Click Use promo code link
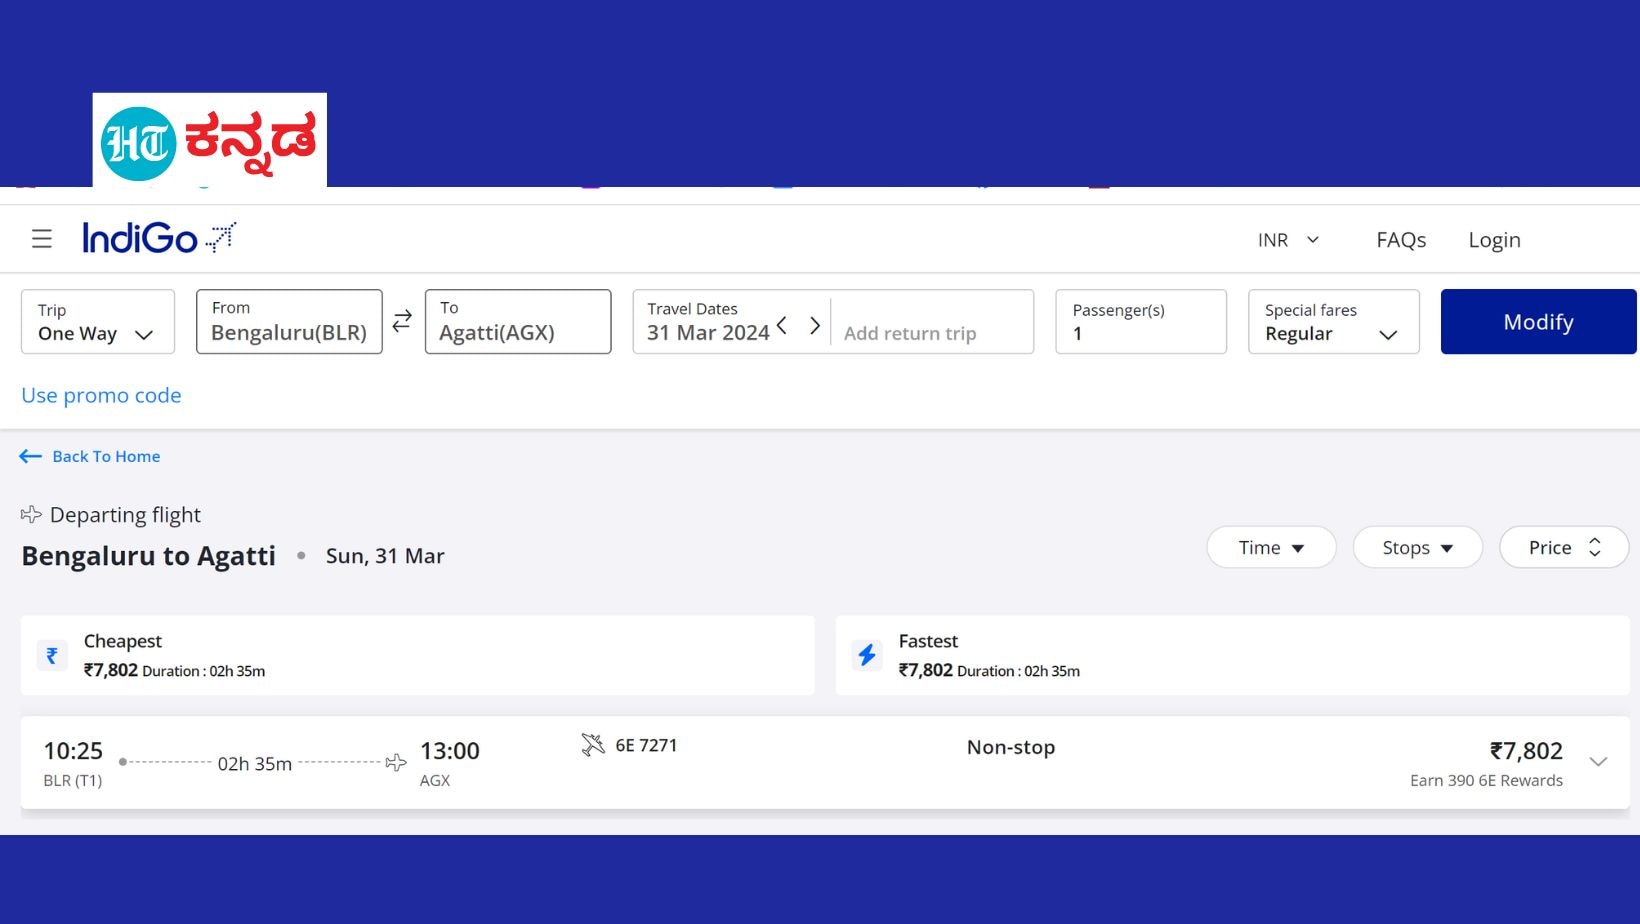Image resolution: width=1640 pixels, height=924 pixels. 101,395
